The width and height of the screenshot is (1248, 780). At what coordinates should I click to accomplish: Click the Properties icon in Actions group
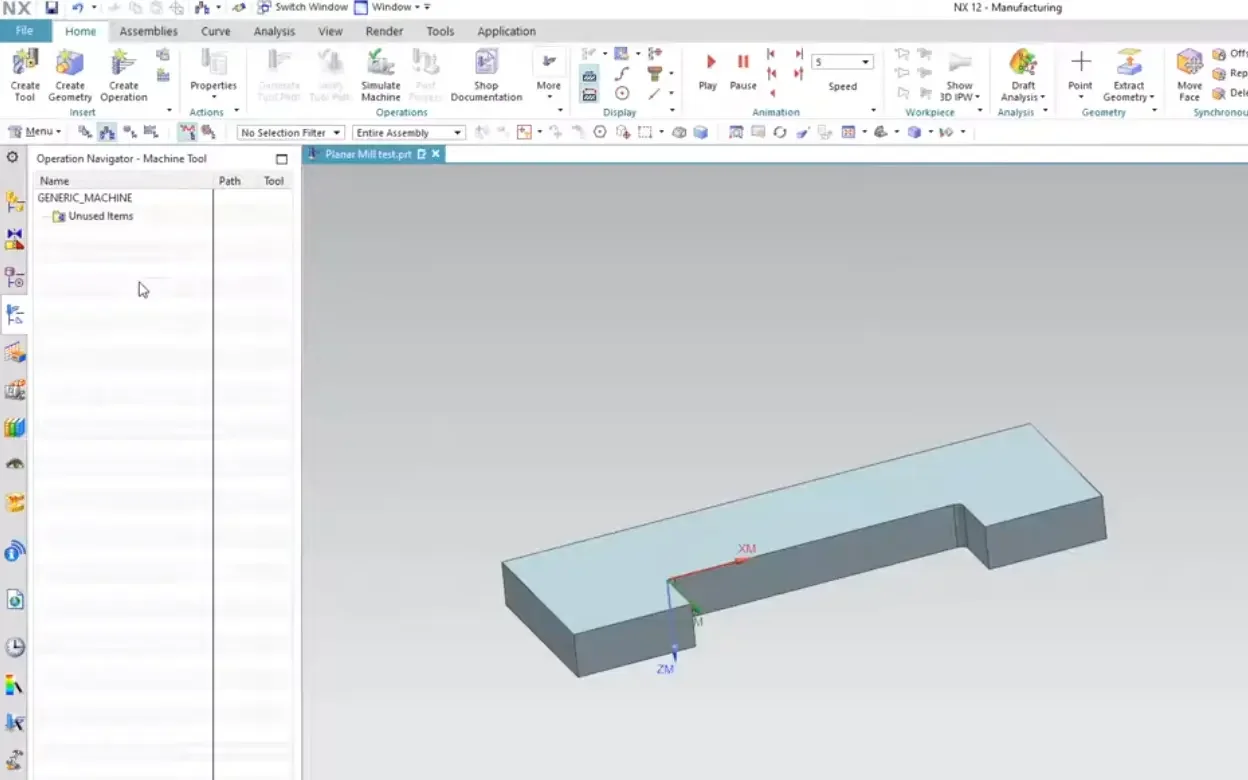(214, 63)
